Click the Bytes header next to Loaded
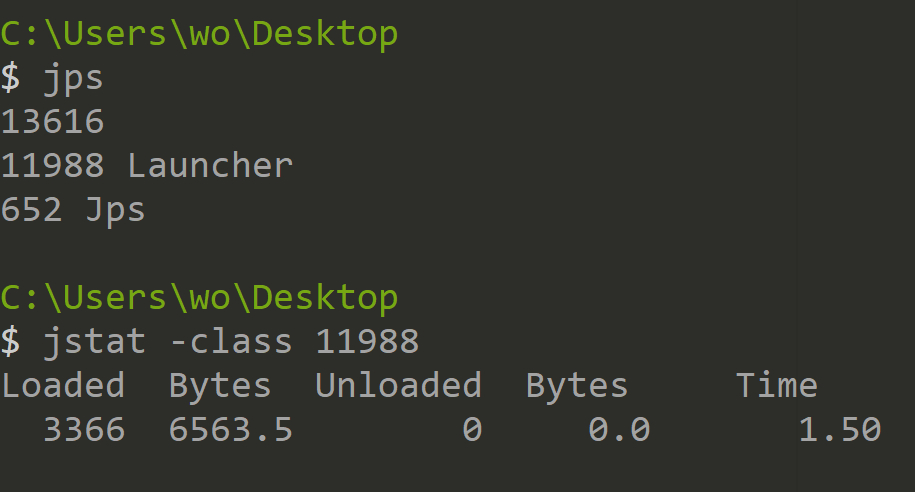This screenshot has width=915, height=492. tap(220, 386)
